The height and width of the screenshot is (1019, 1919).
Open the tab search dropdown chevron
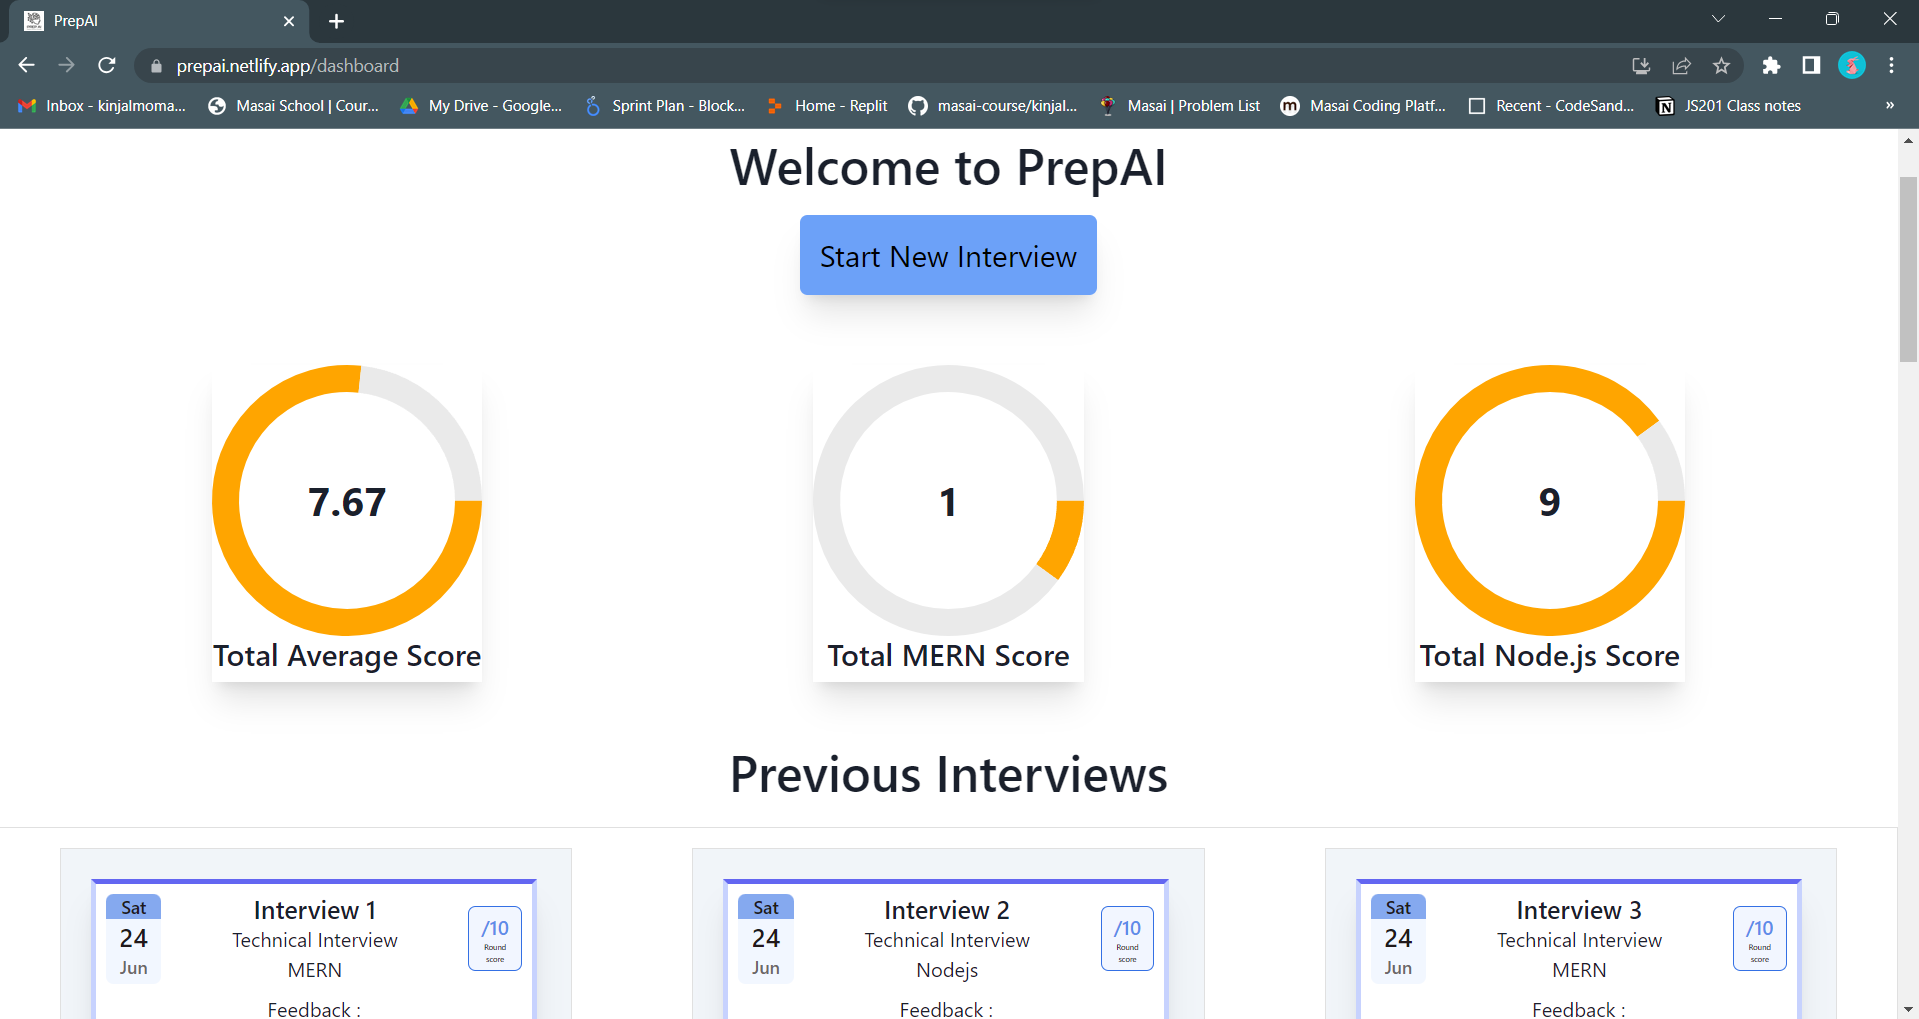pos(1717,19)
